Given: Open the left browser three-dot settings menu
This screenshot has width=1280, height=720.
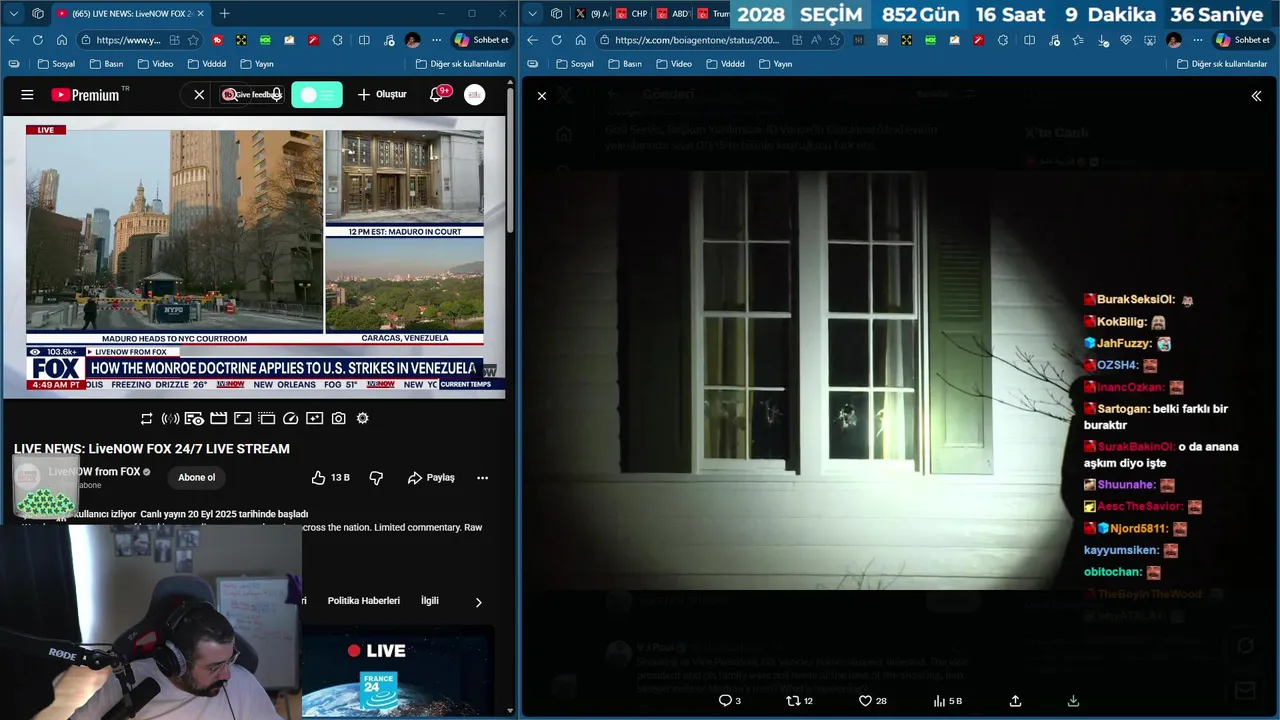Looking at the screenshot, I should point(436,40).
